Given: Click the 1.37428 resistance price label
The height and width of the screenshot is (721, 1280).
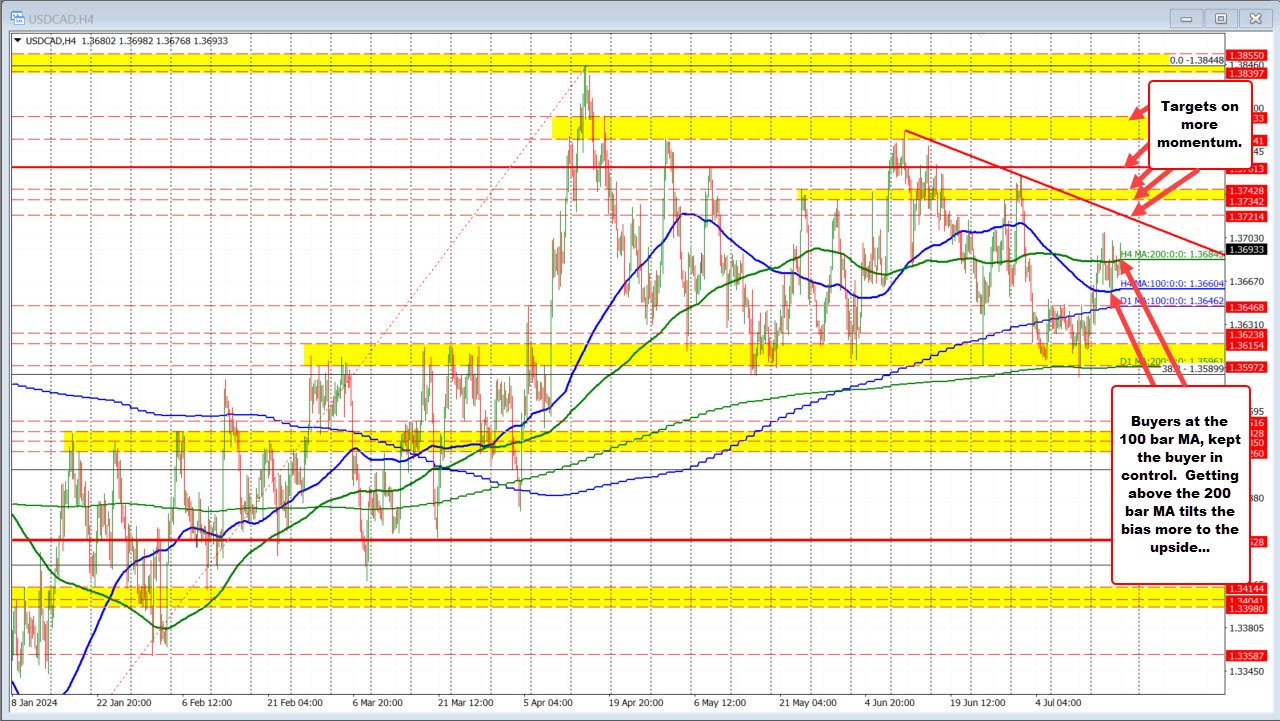Looking at the screenshot, I should click(1245, 191).
